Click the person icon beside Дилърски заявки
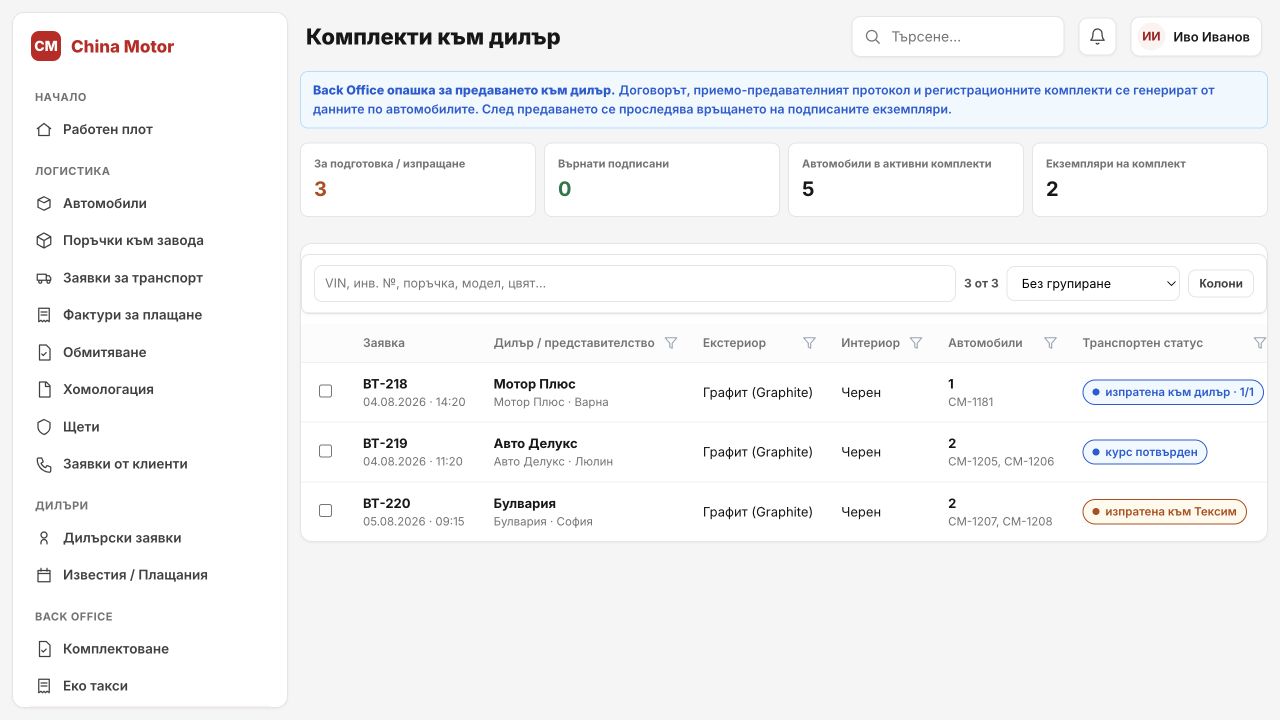 click(44, 538)
